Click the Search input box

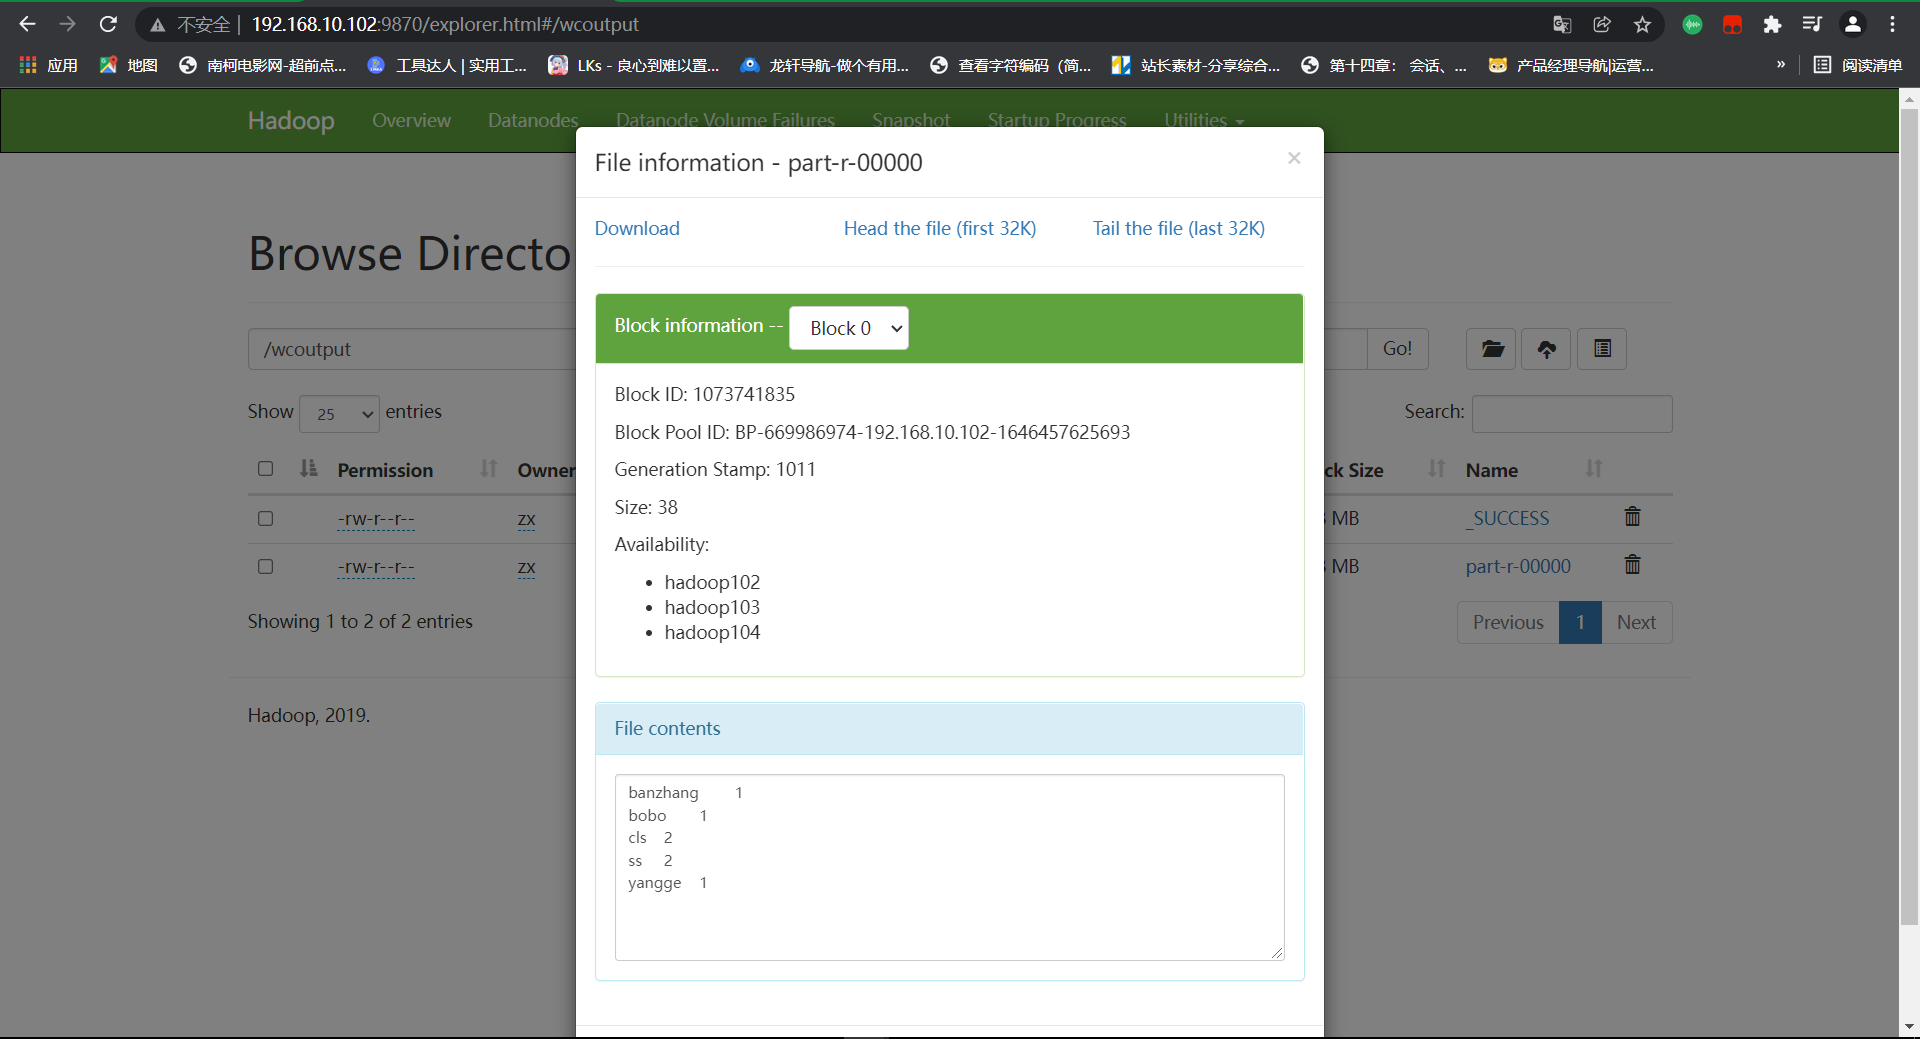tap(1572, 413)
